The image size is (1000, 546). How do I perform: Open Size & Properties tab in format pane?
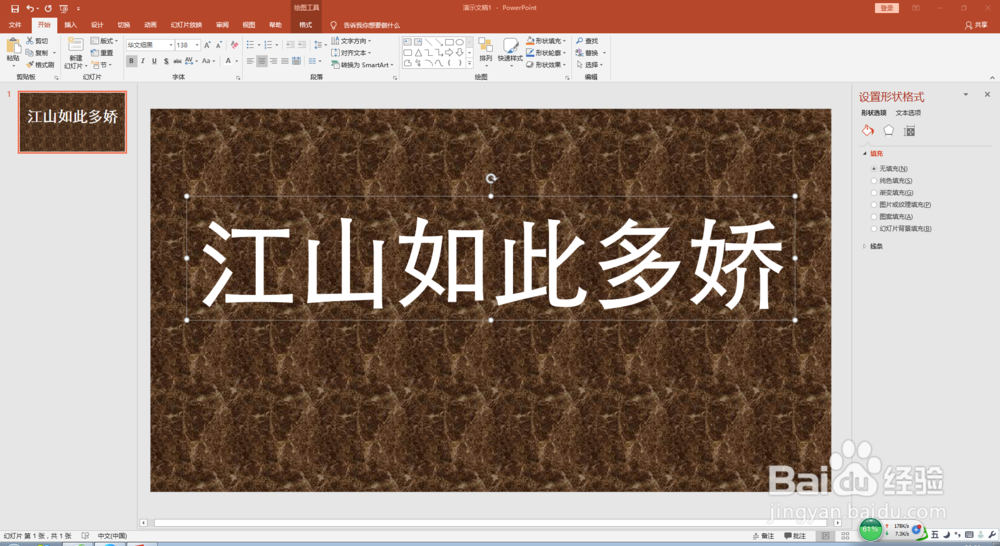(x=909, y=131)
